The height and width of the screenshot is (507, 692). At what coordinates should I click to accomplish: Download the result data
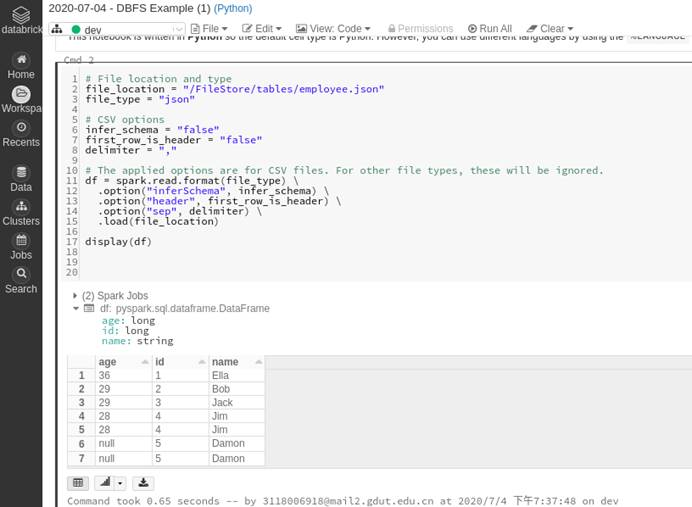[143, 483]
